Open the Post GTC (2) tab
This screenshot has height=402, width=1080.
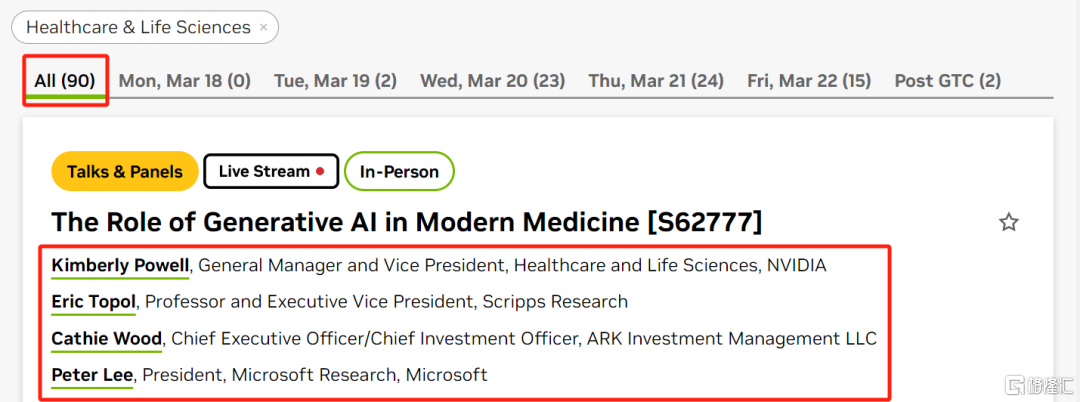(947, 81)
